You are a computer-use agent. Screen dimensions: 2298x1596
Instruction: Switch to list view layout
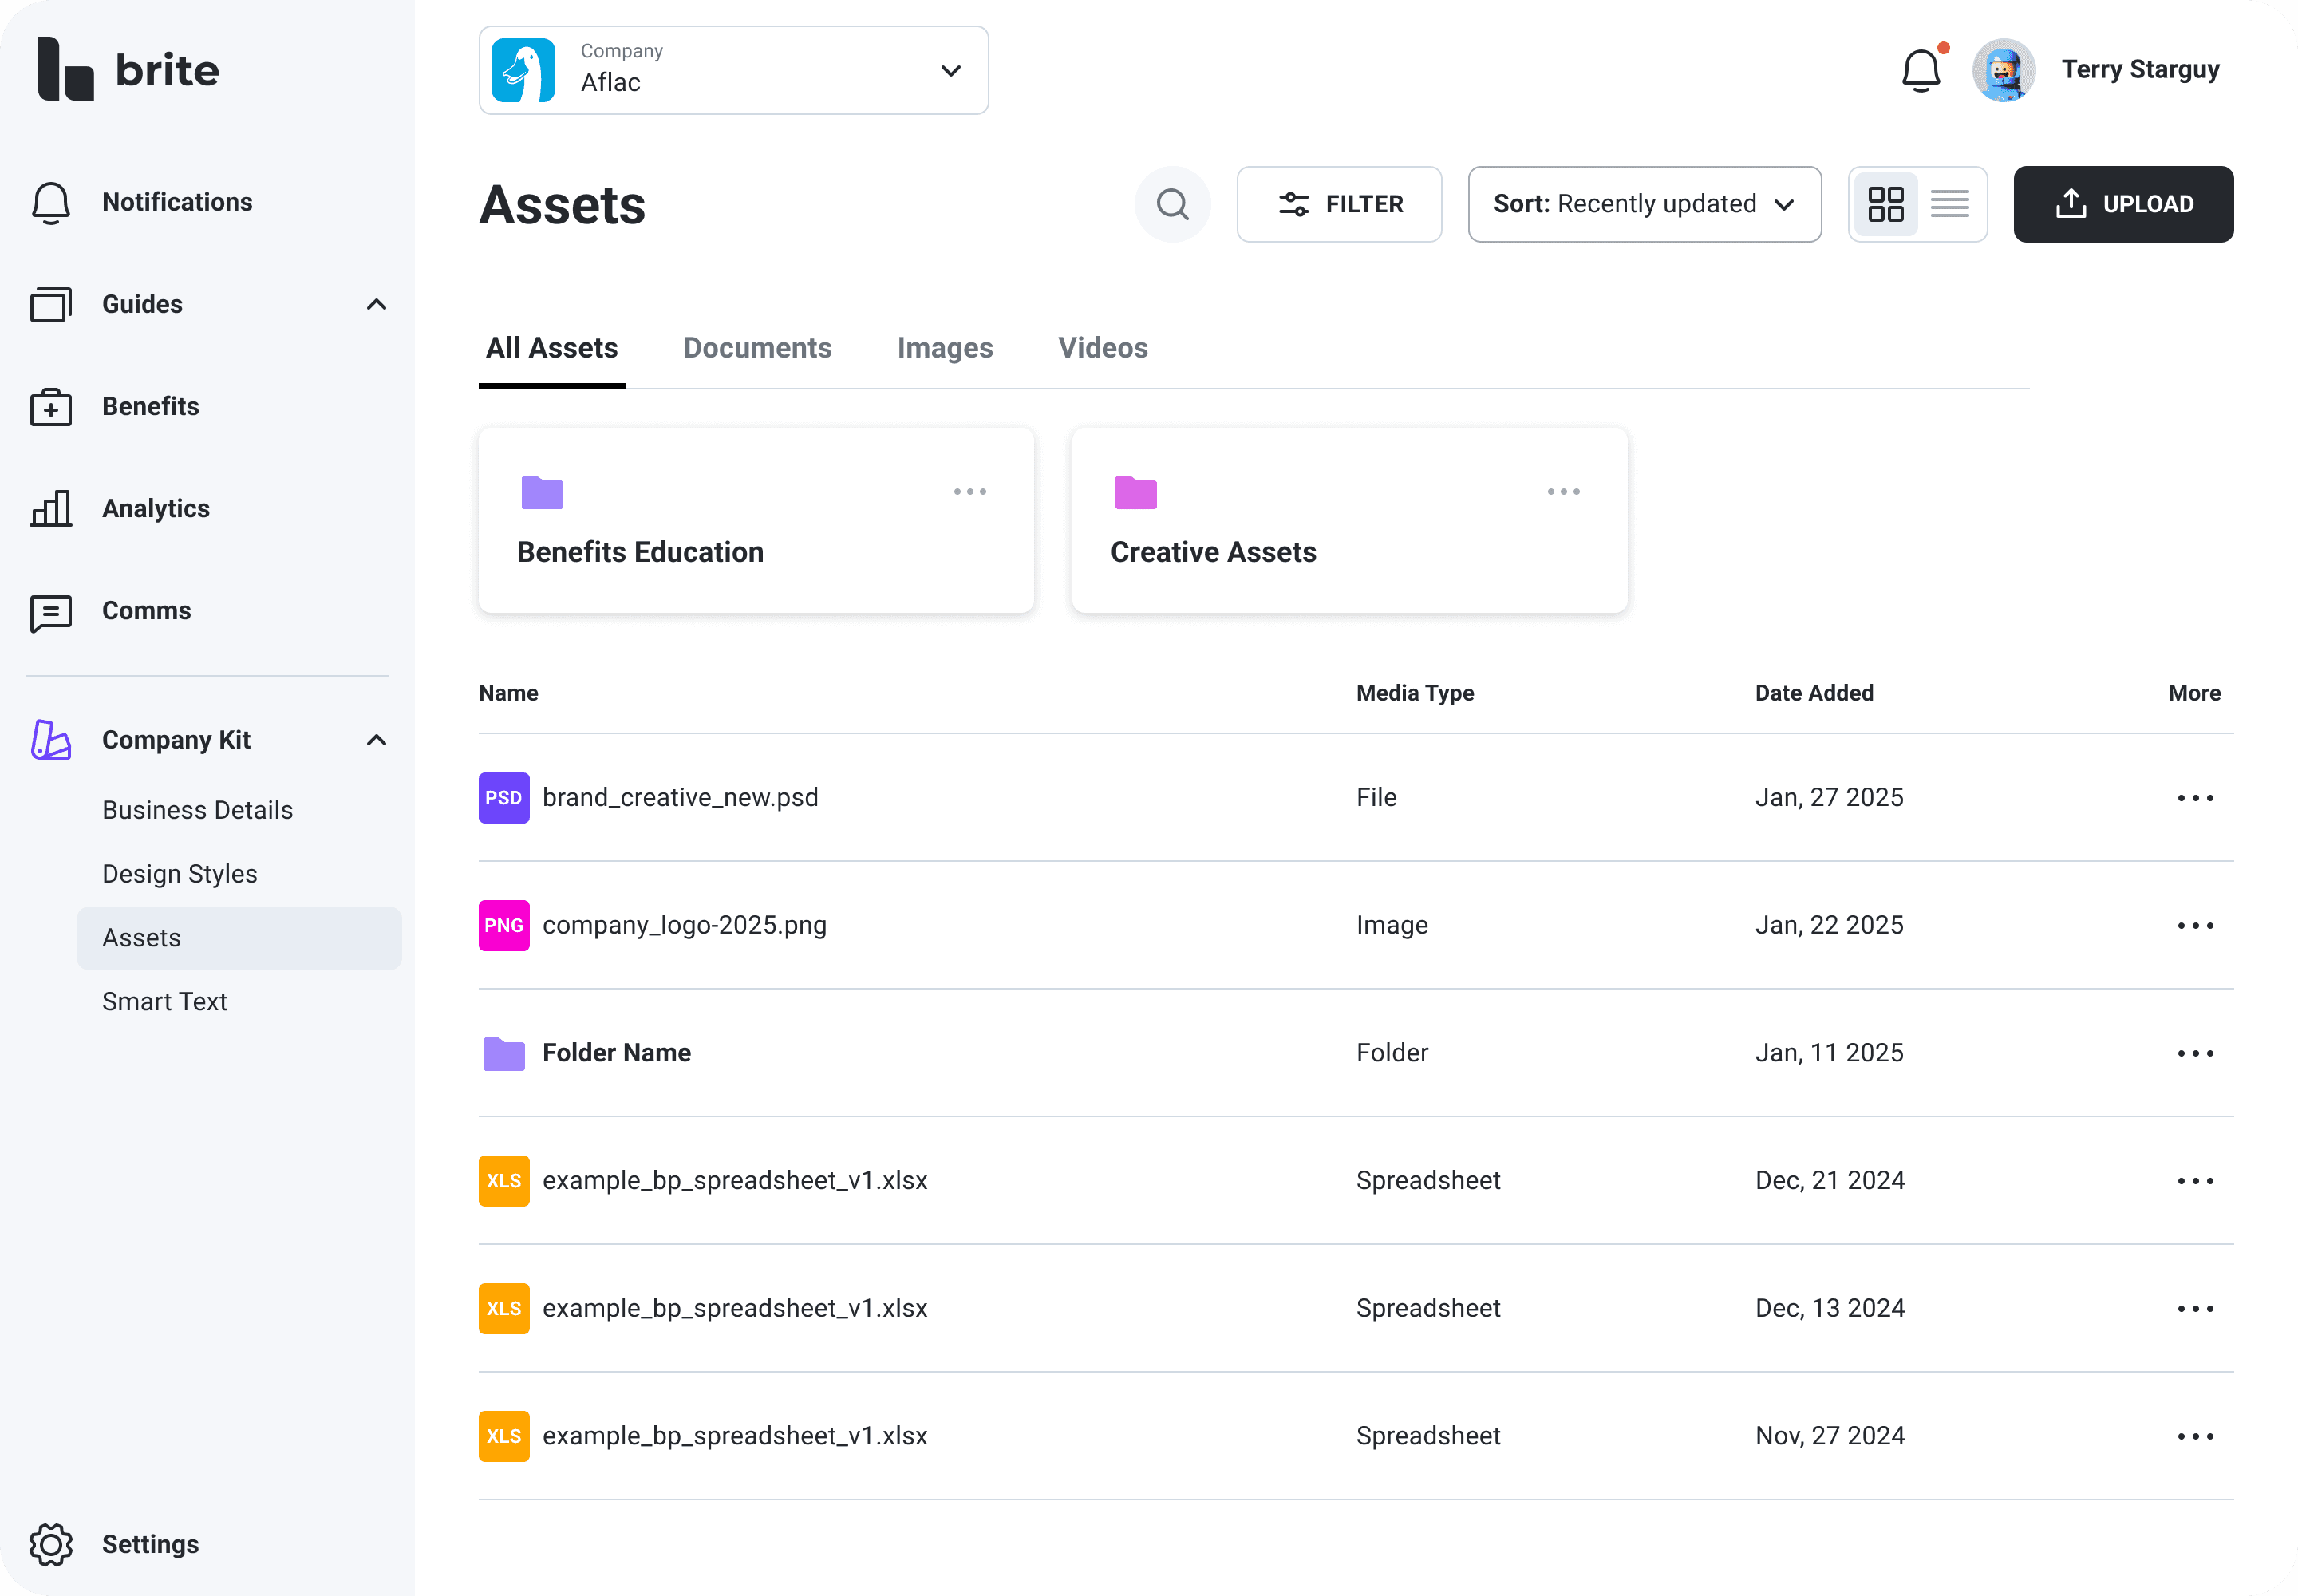[x=1949, y=204]
